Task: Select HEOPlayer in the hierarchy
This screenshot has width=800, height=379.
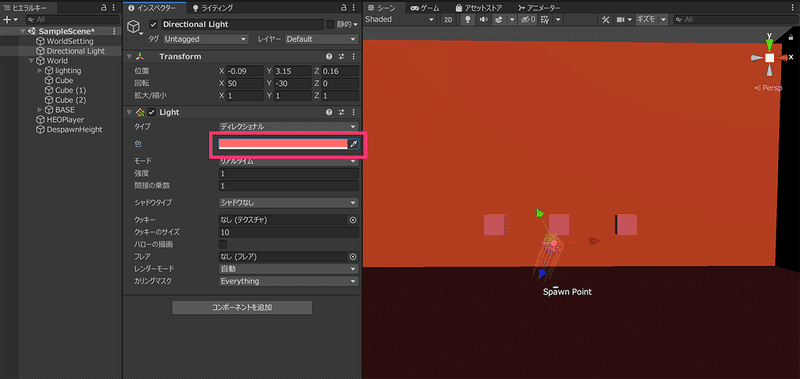Action: point(65,119)
